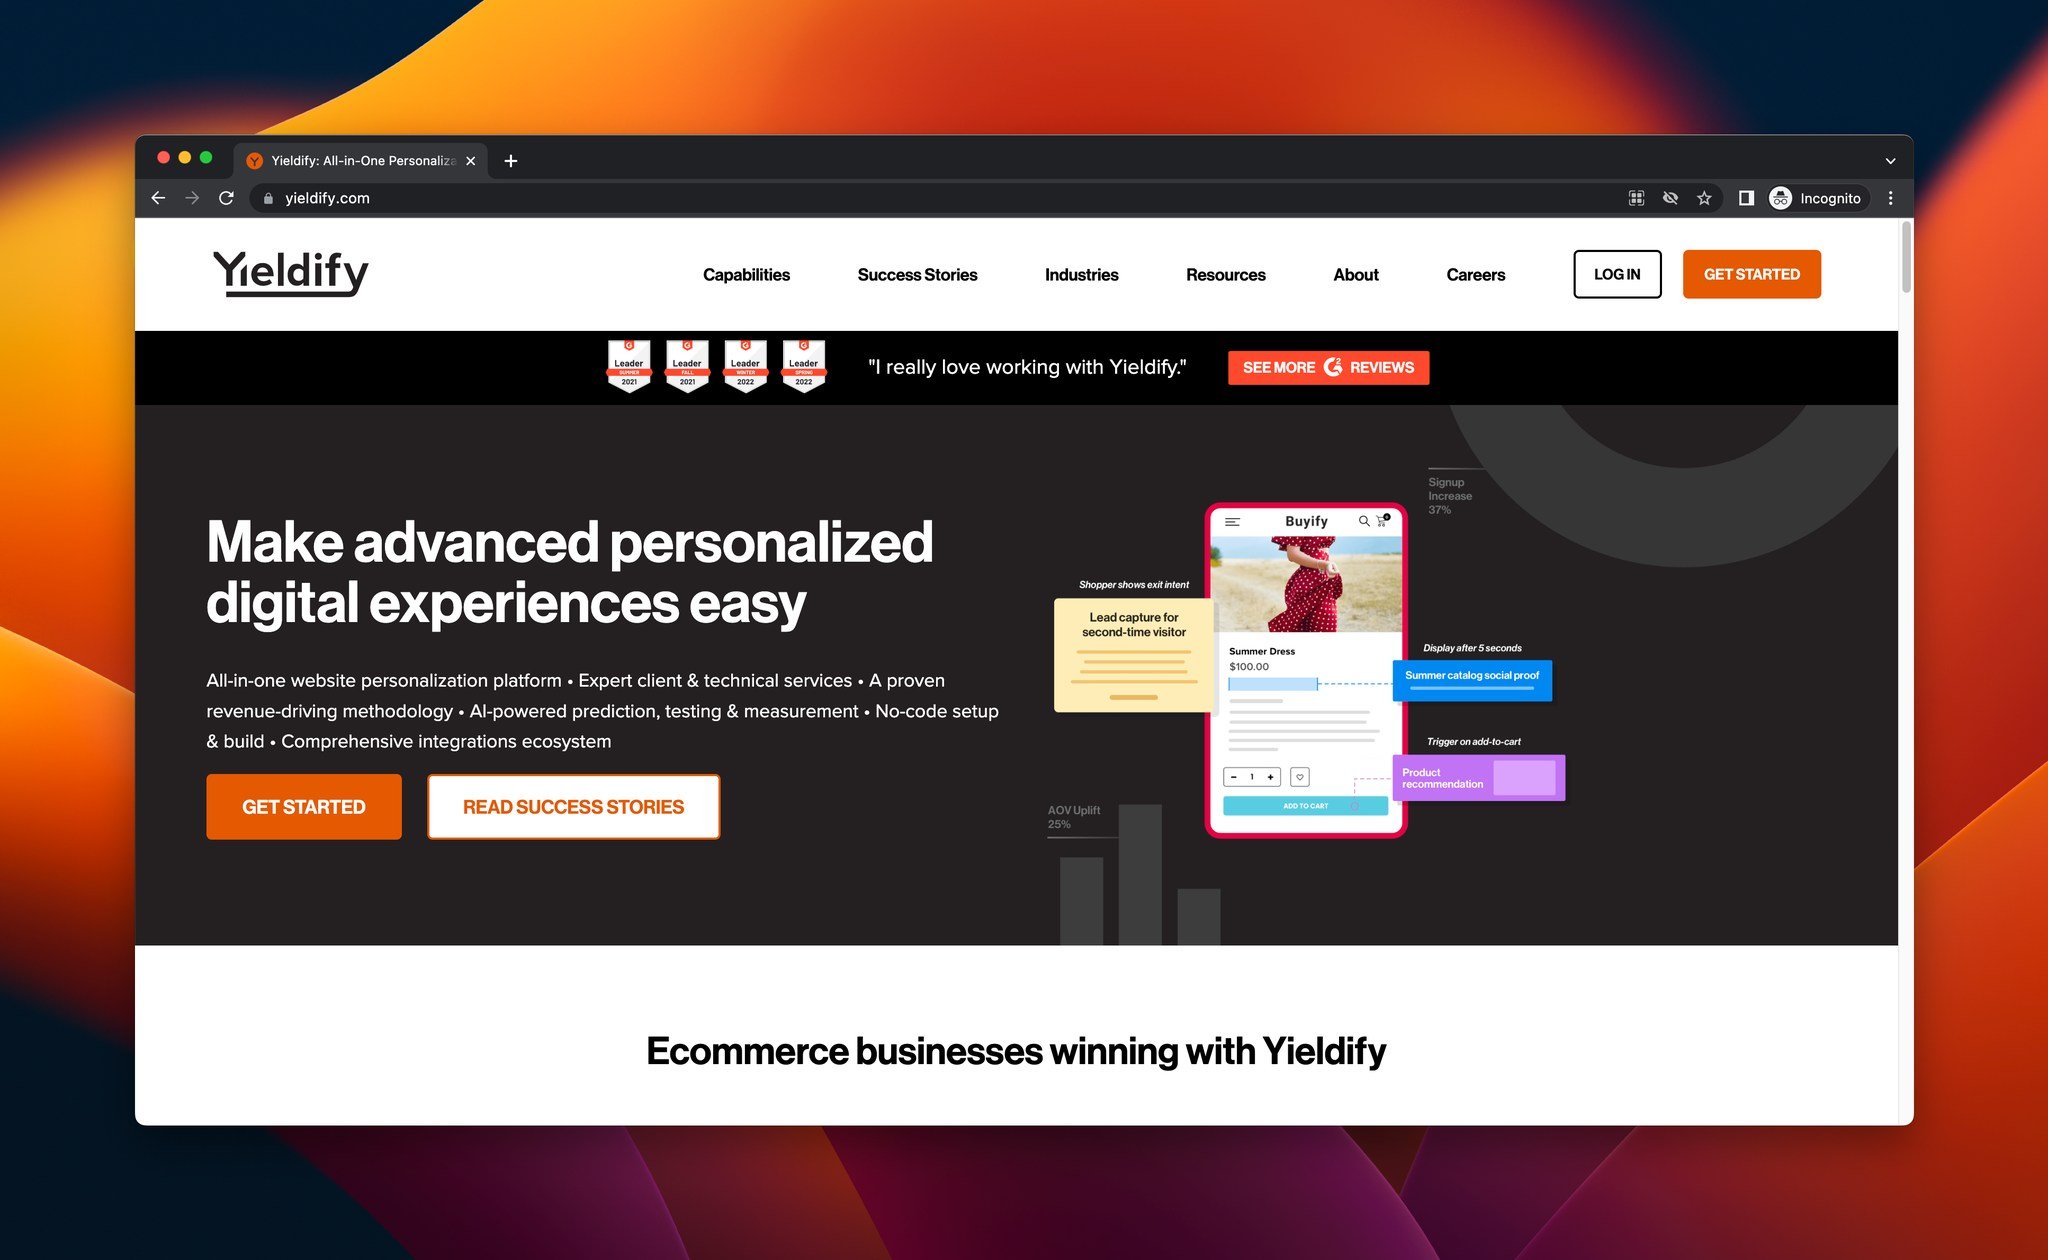Click the SEE MORE G2 REVIEWS button

click(x=1325, y=367)
